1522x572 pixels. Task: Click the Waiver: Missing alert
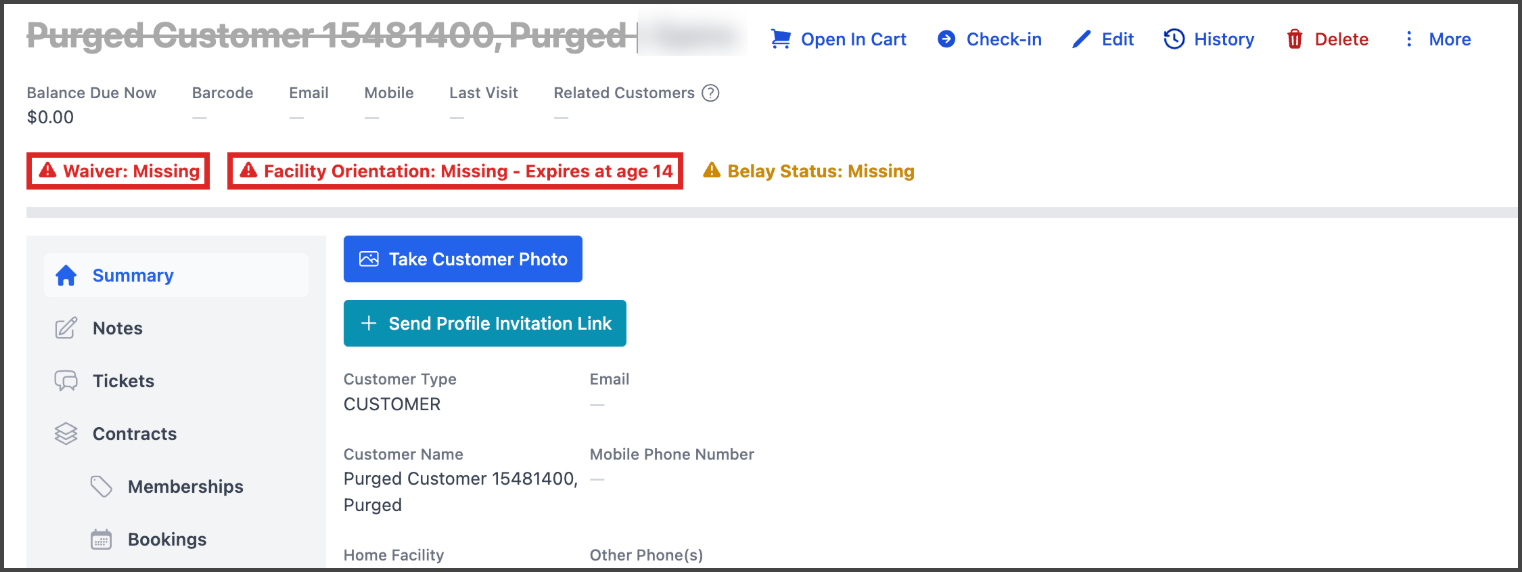coord(119,171)
